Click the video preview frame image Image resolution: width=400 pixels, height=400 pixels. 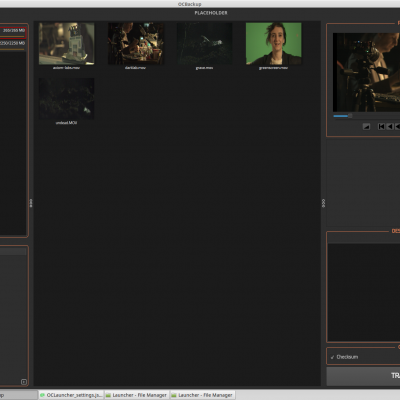click(366, 72)
